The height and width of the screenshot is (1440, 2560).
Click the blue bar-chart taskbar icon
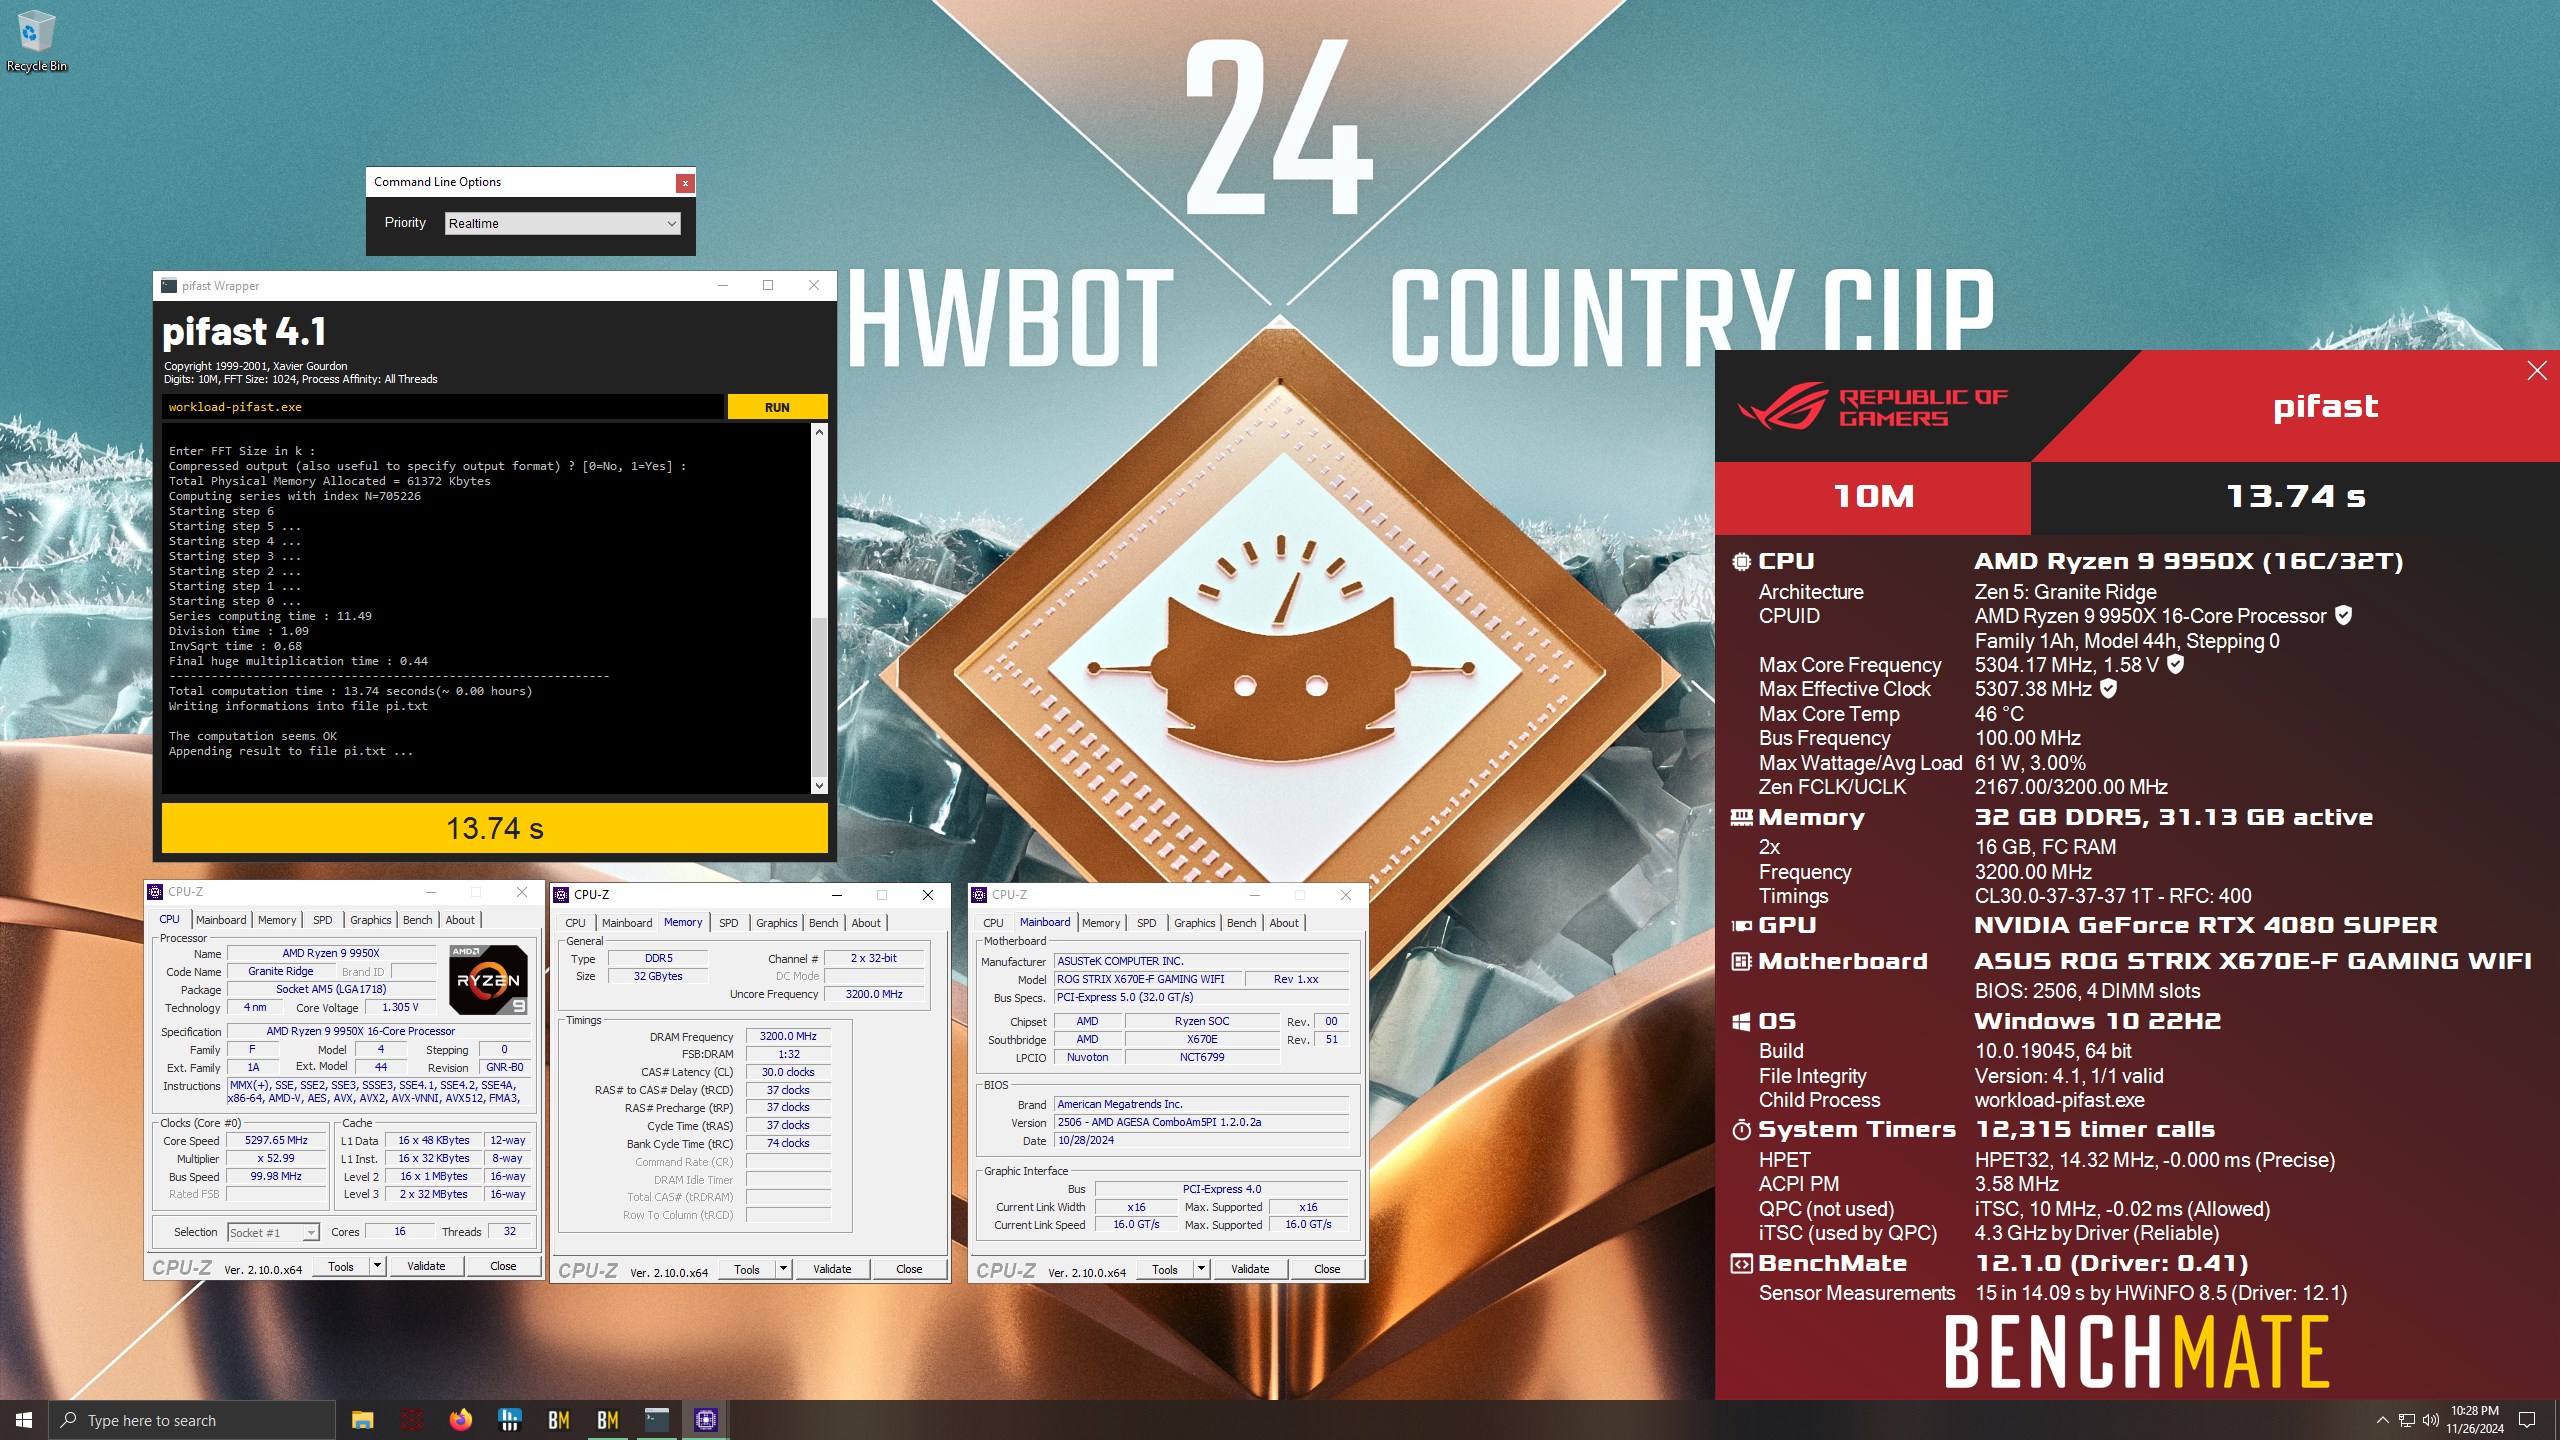509,1420
